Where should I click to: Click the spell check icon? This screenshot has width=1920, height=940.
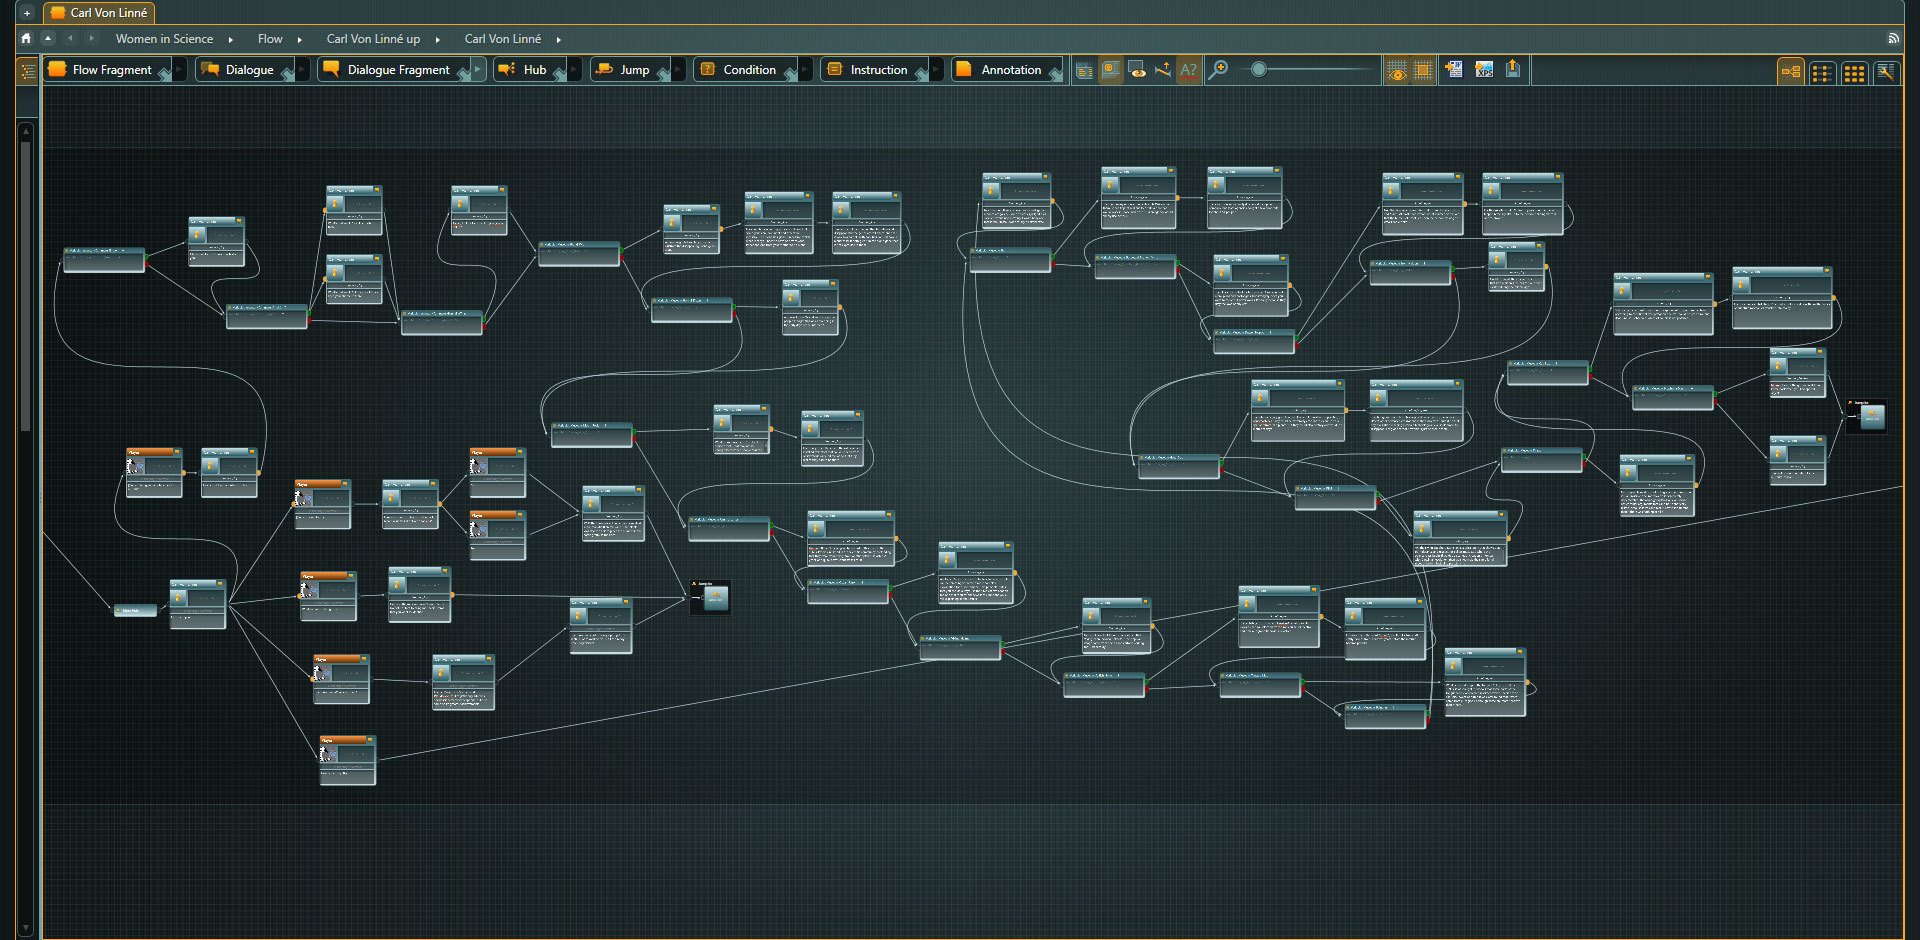tap(1188, 70)
